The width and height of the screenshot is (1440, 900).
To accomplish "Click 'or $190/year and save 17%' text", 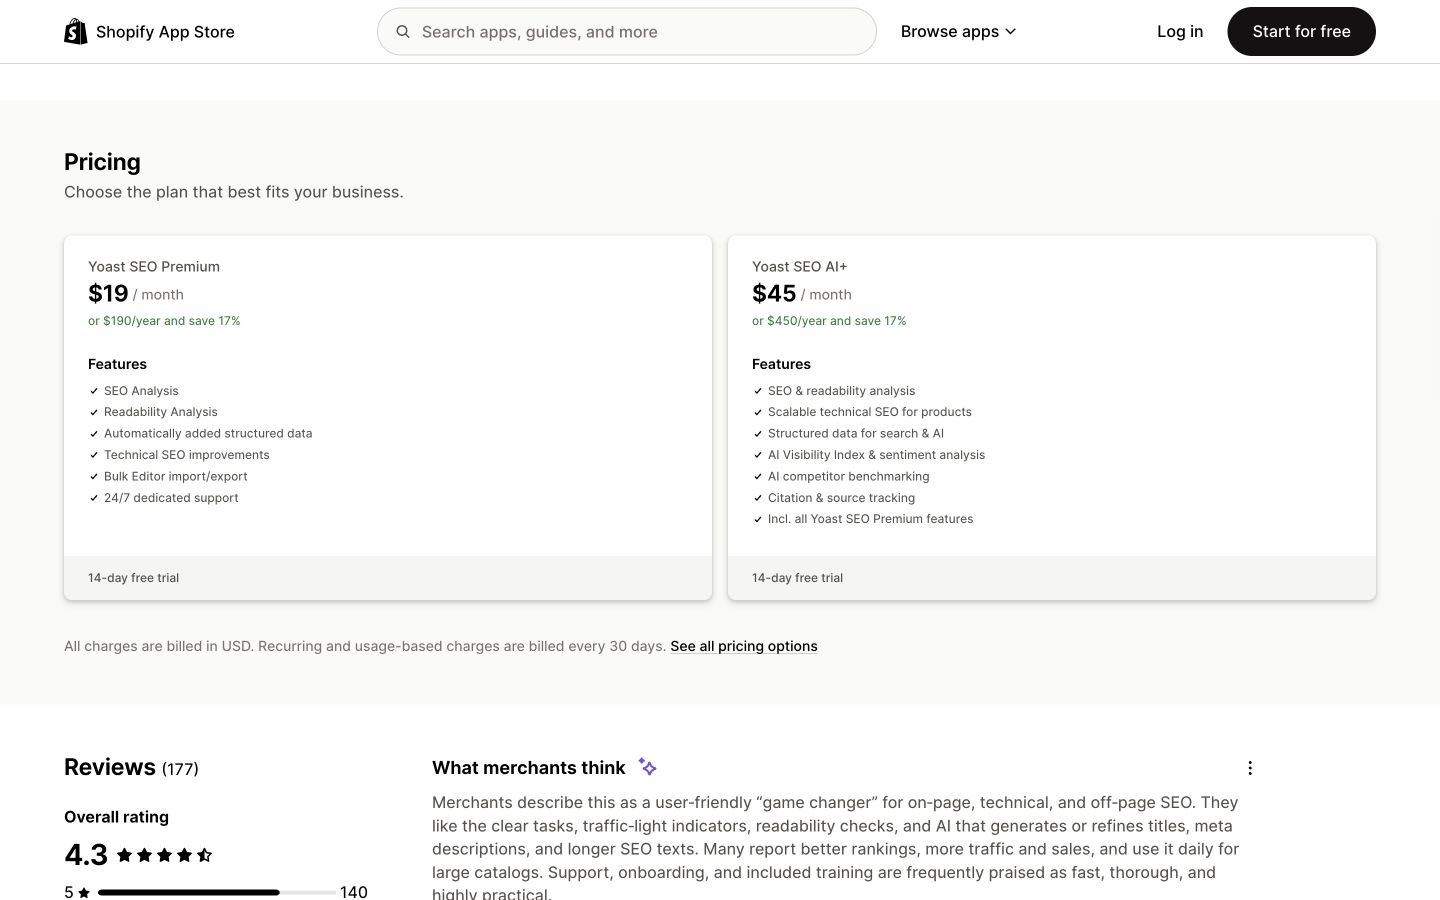I will click(x=164, y=321).
